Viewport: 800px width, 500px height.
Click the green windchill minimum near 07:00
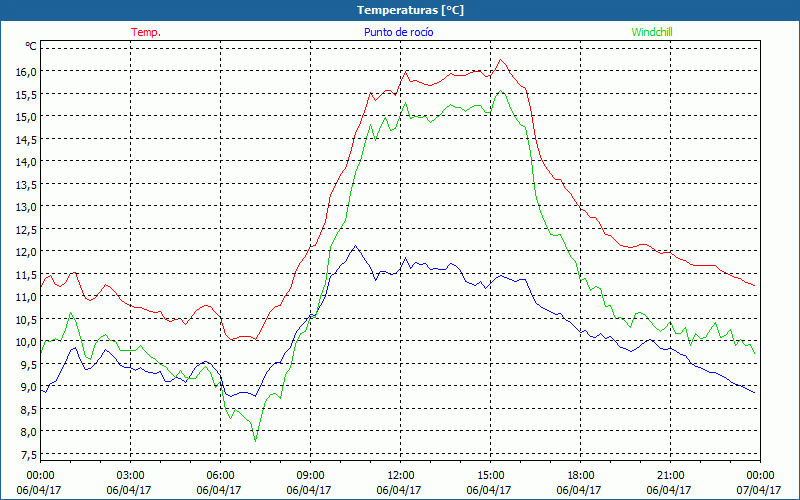coord(255,441)
